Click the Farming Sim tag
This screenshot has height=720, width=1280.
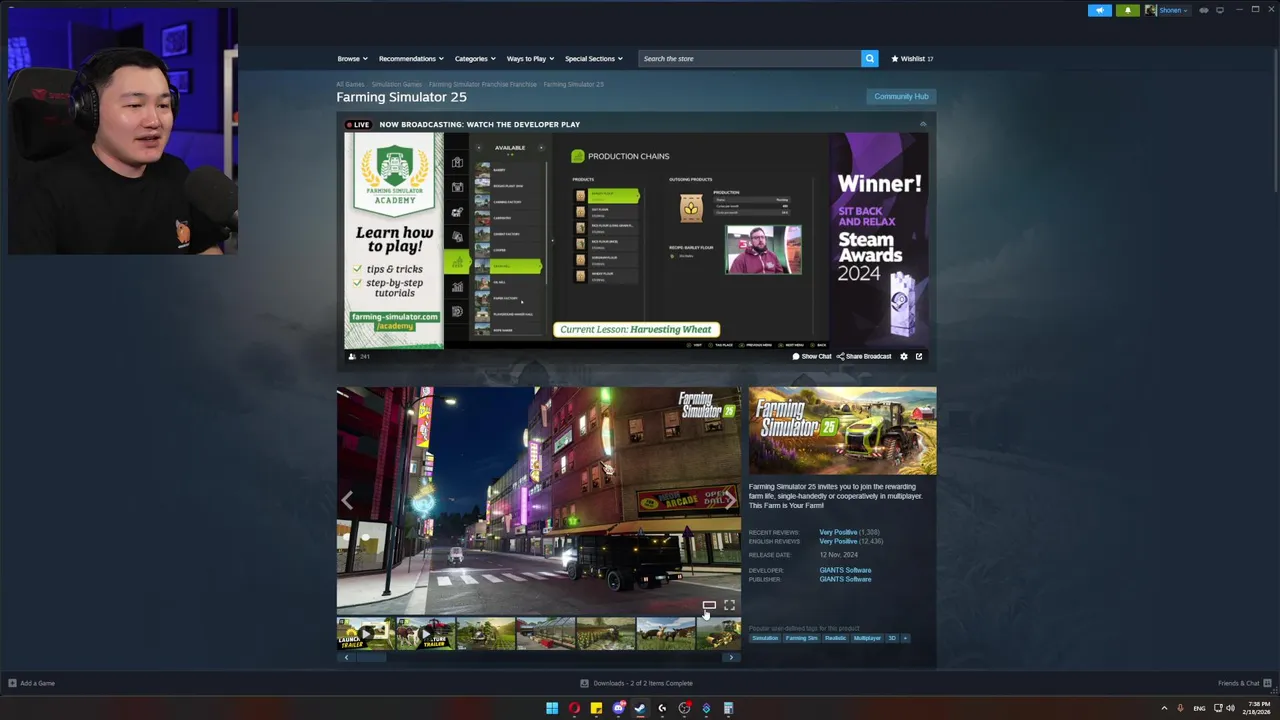tap(801, 638)
